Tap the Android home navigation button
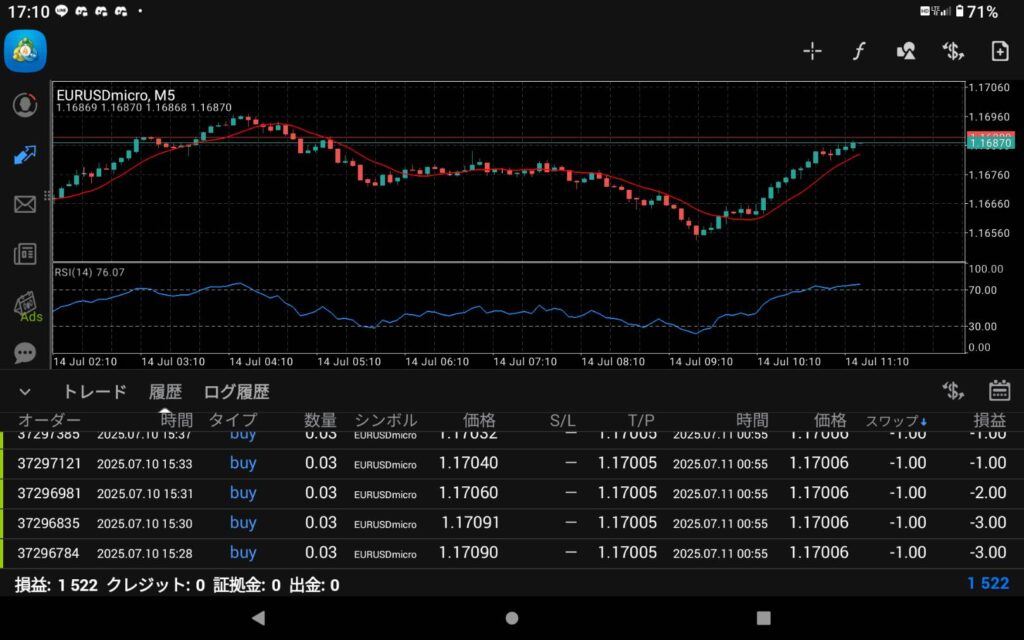1024x640 pixels. pos(512,618)
